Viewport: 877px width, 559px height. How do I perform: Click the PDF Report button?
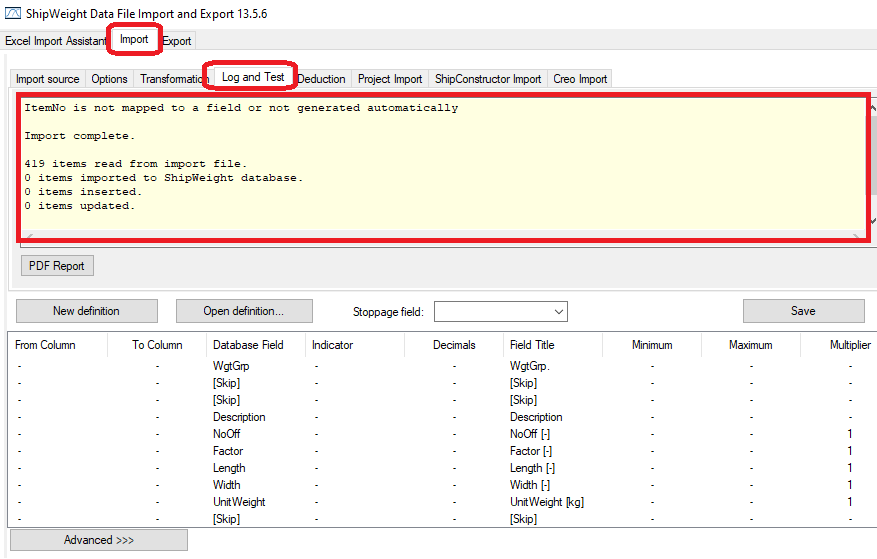point(57,266)
